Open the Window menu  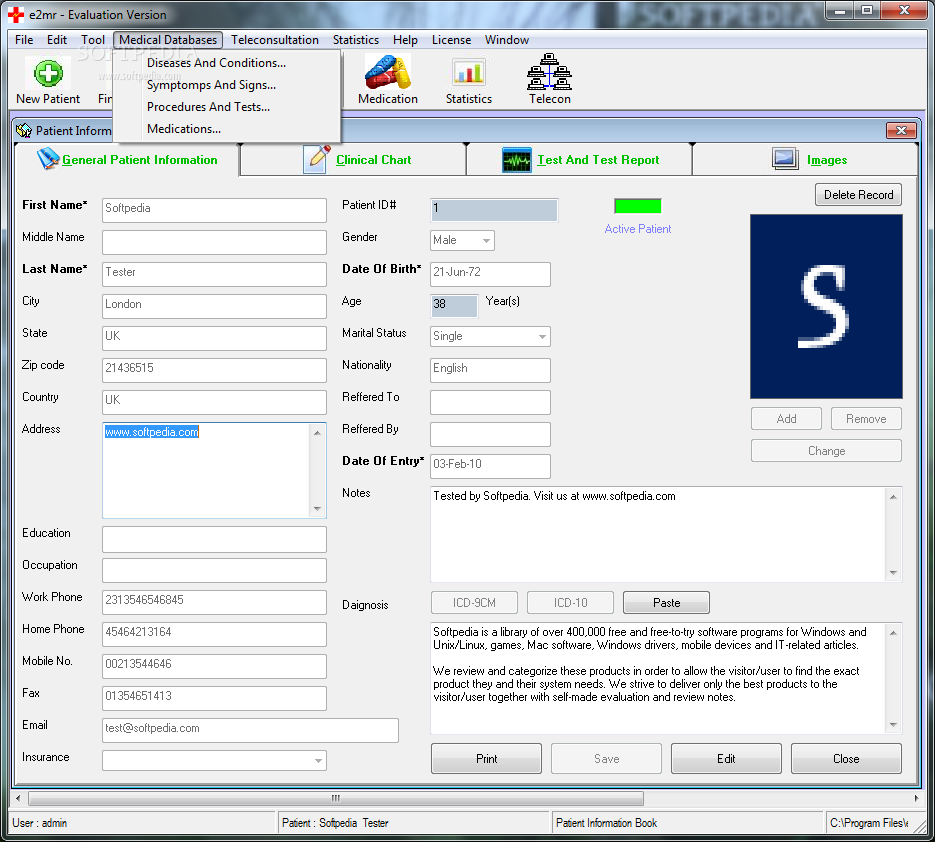coord(506,40)
